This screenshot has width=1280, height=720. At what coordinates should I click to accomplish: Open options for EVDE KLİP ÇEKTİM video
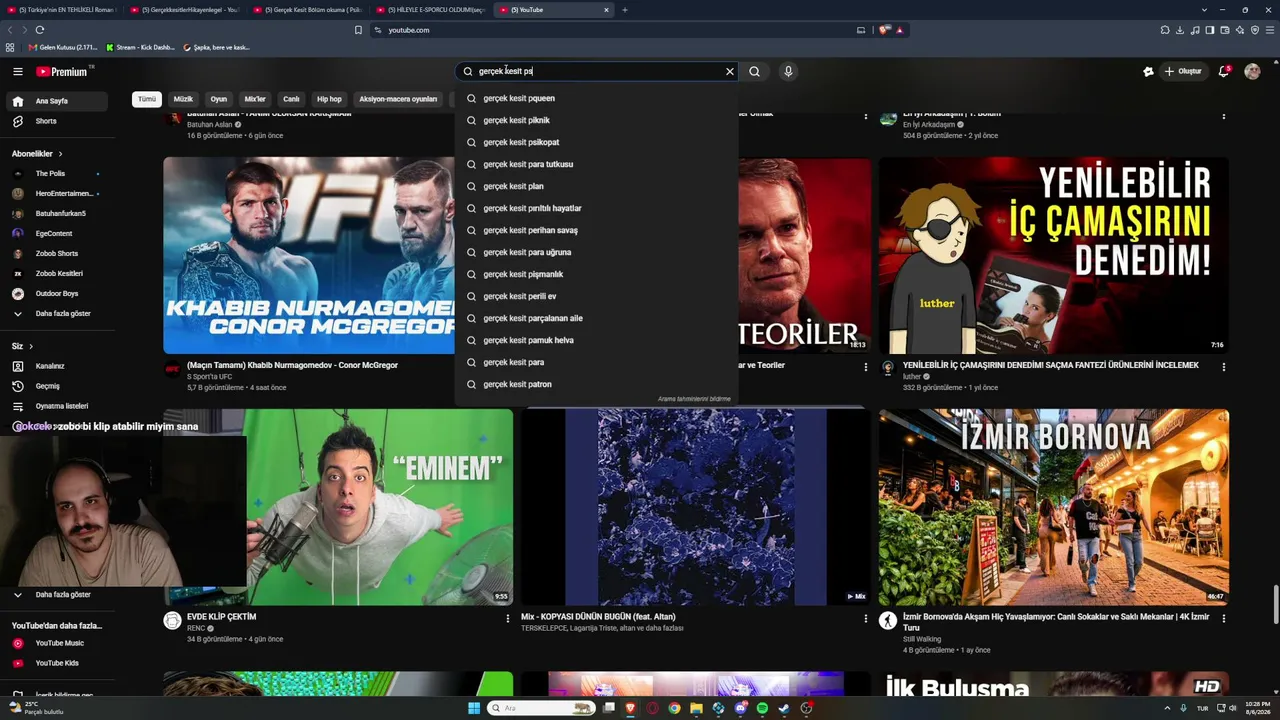(507, 619)
